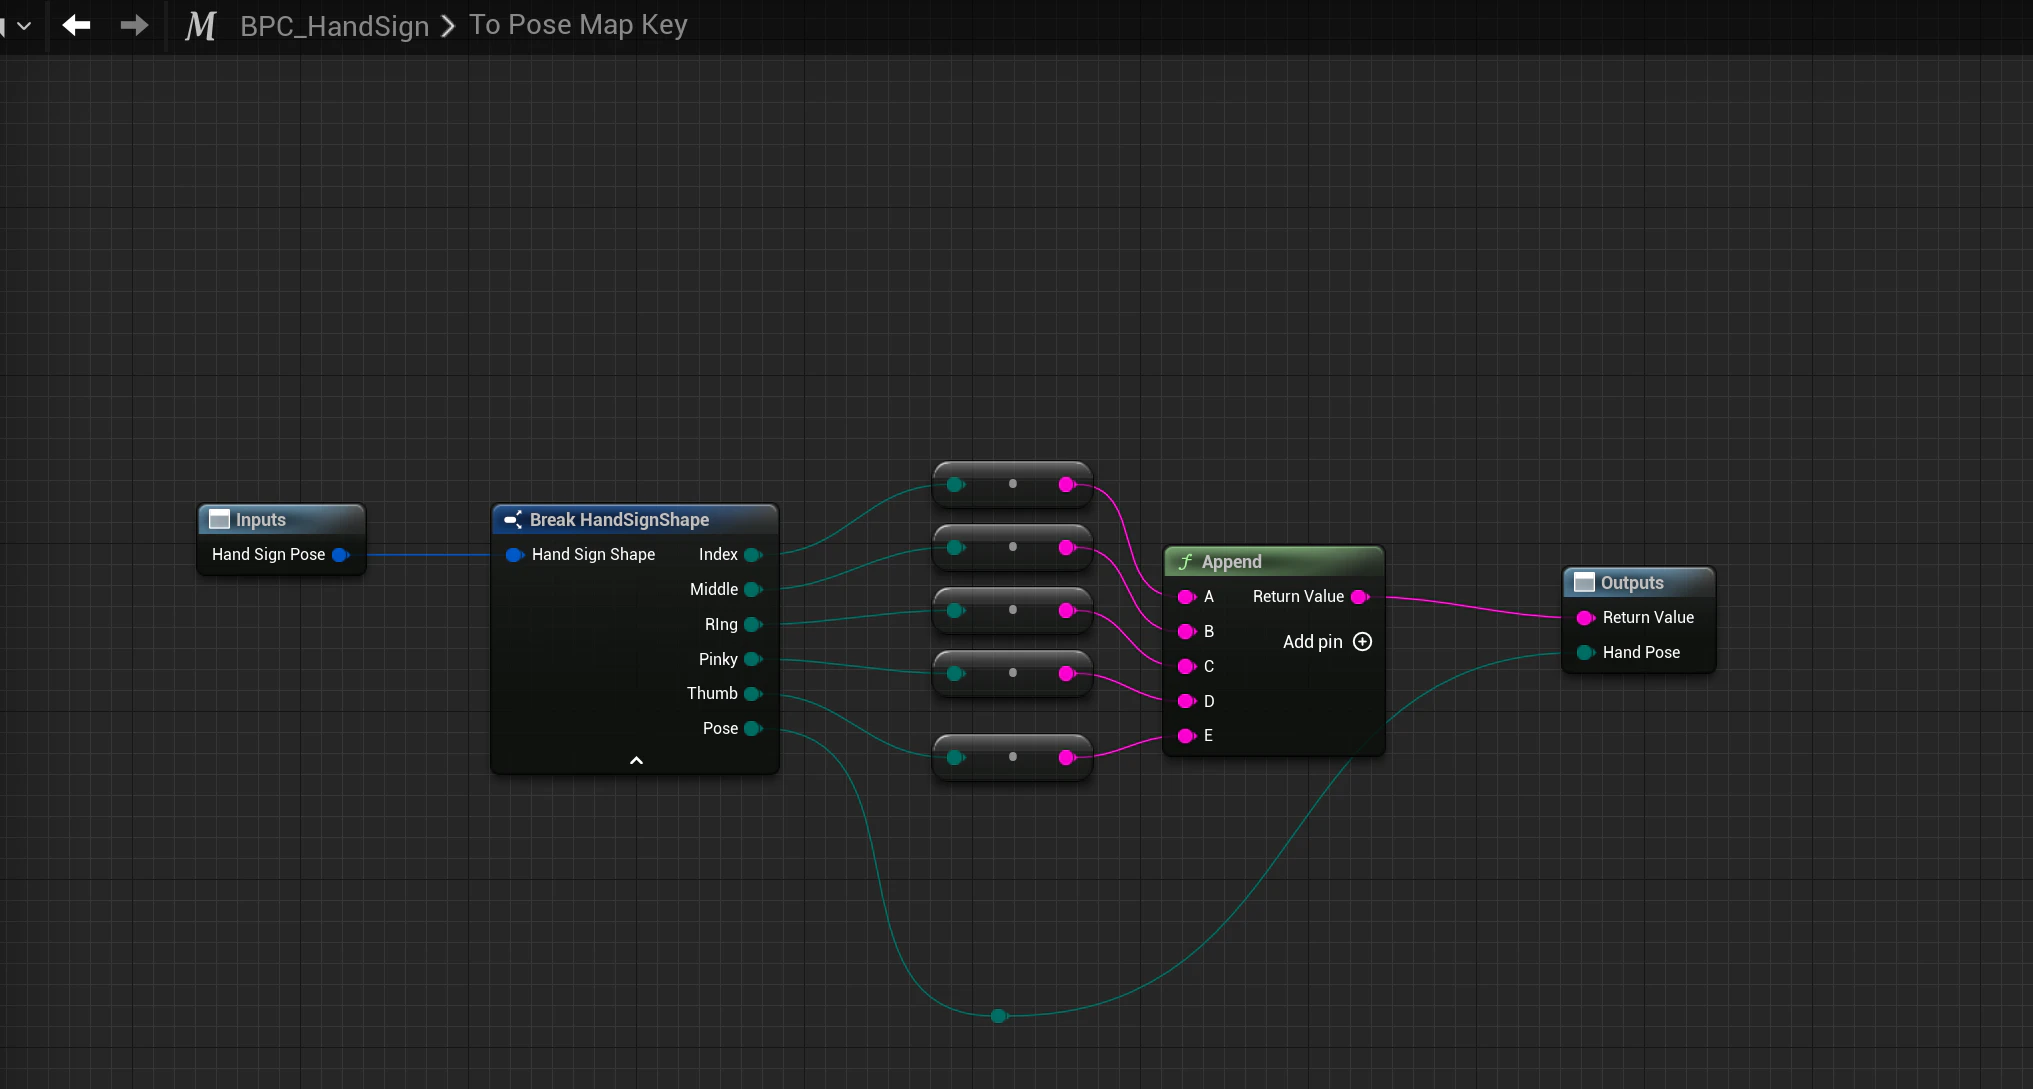This screenshot has height=1089, width=2033.
Task: Open history dropdown chevron at top left
Action: click(24, 25)
